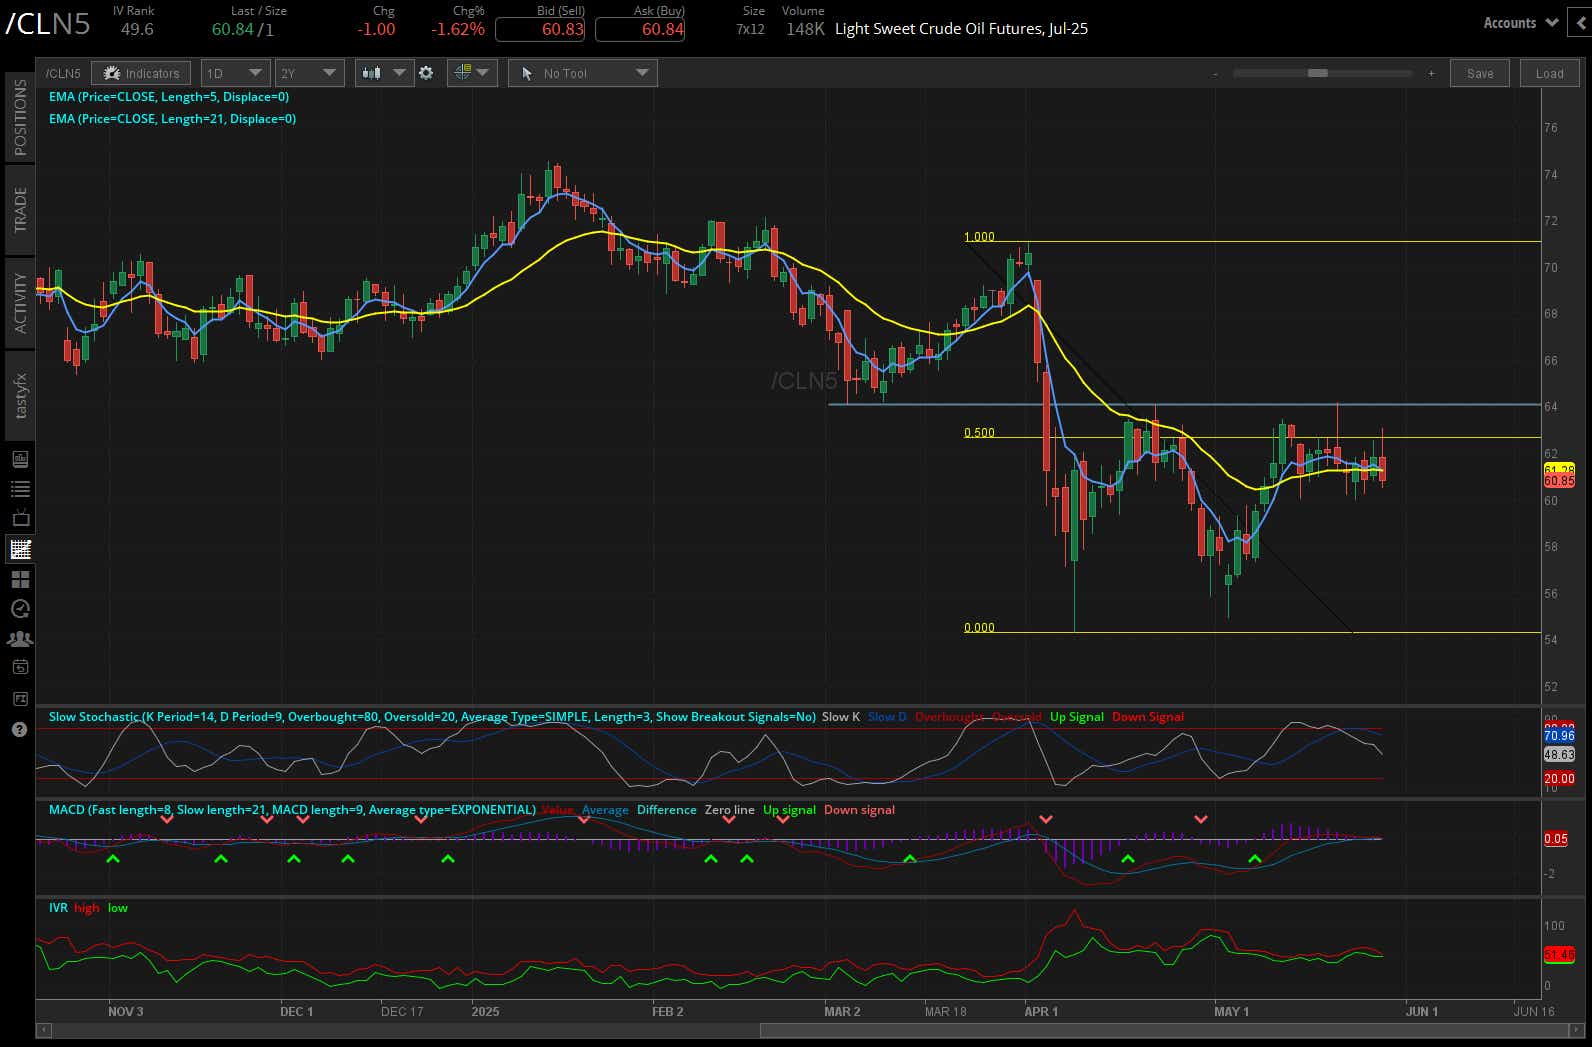
Task: Open the people group icon in sidebar
Action: [x=20, y=638]
